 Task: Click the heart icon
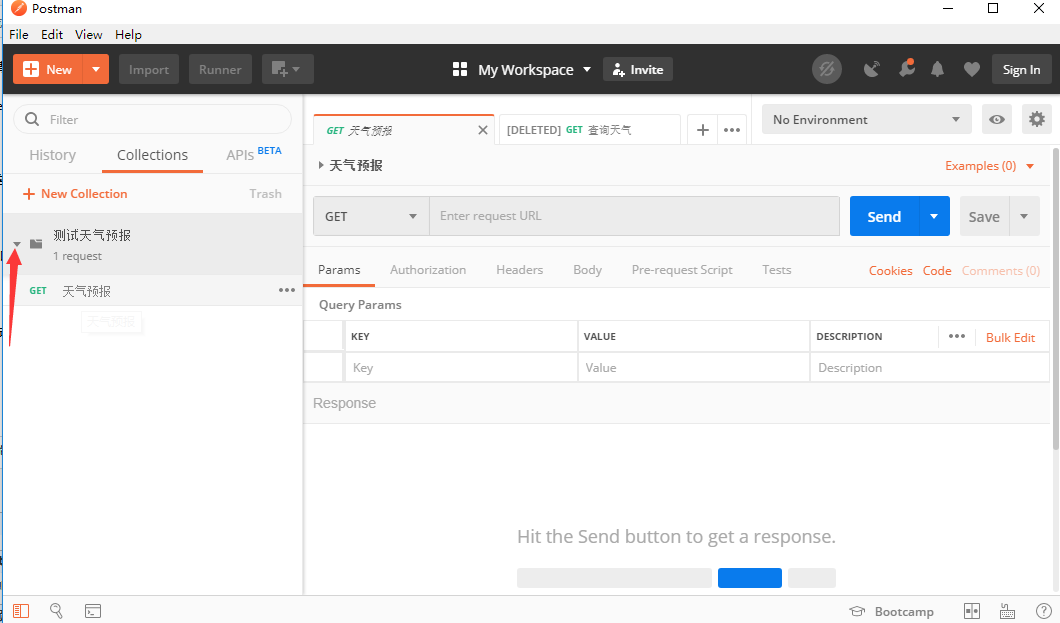(x=971, y=69)
